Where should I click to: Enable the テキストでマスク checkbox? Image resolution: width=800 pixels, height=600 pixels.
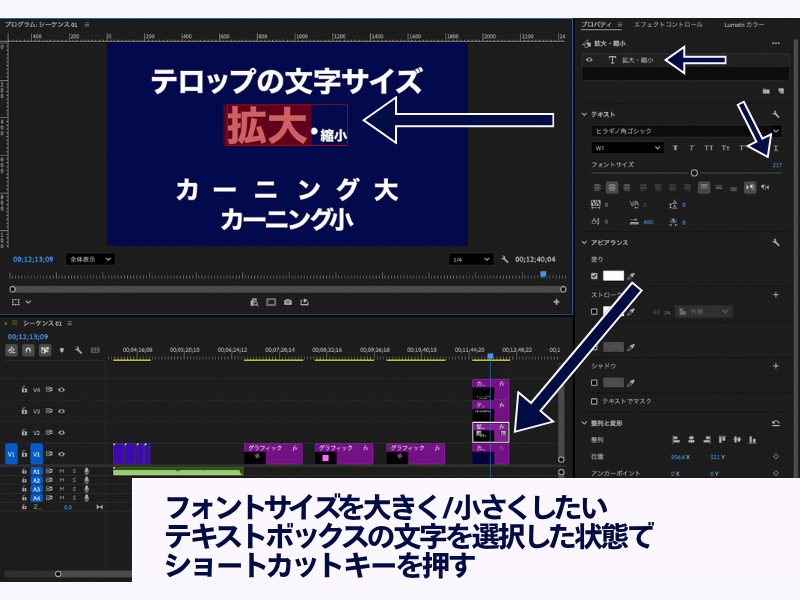(595, 399)
